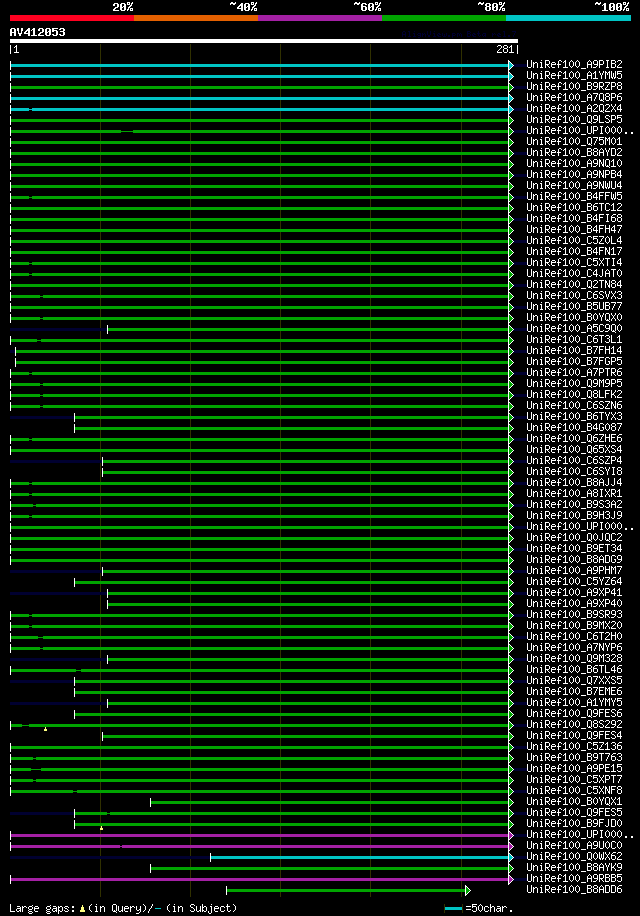Click the purple ~60% identity legend segment
Screen dimensions: 640x916
pos(320,18)
